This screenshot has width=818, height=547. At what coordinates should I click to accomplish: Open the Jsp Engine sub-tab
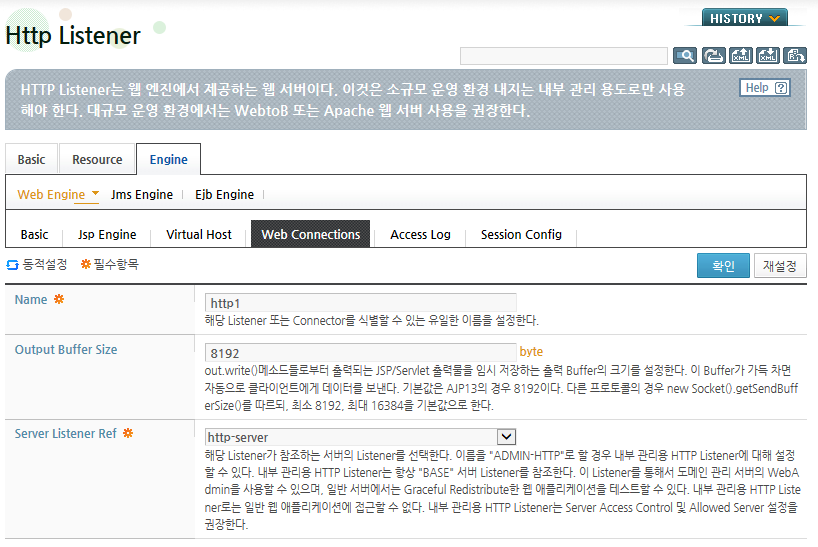coord(107,235)
